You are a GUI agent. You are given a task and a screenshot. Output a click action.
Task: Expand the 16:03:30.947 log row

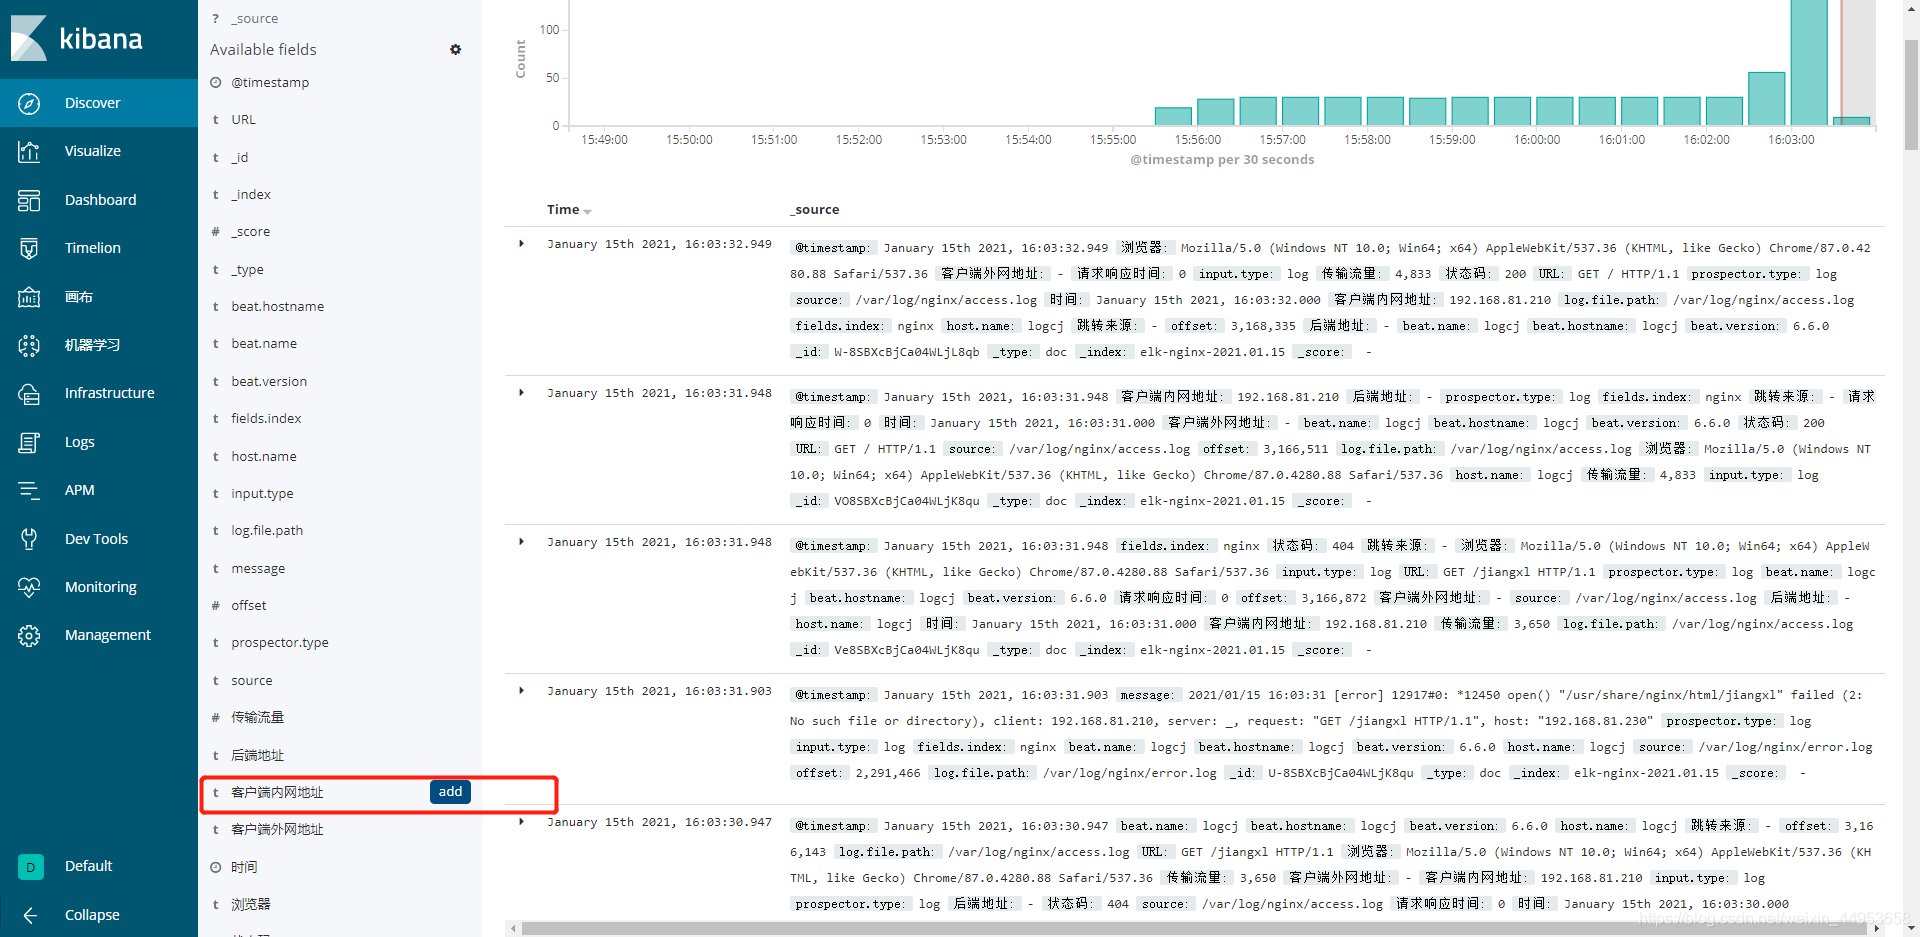(521, 821)
